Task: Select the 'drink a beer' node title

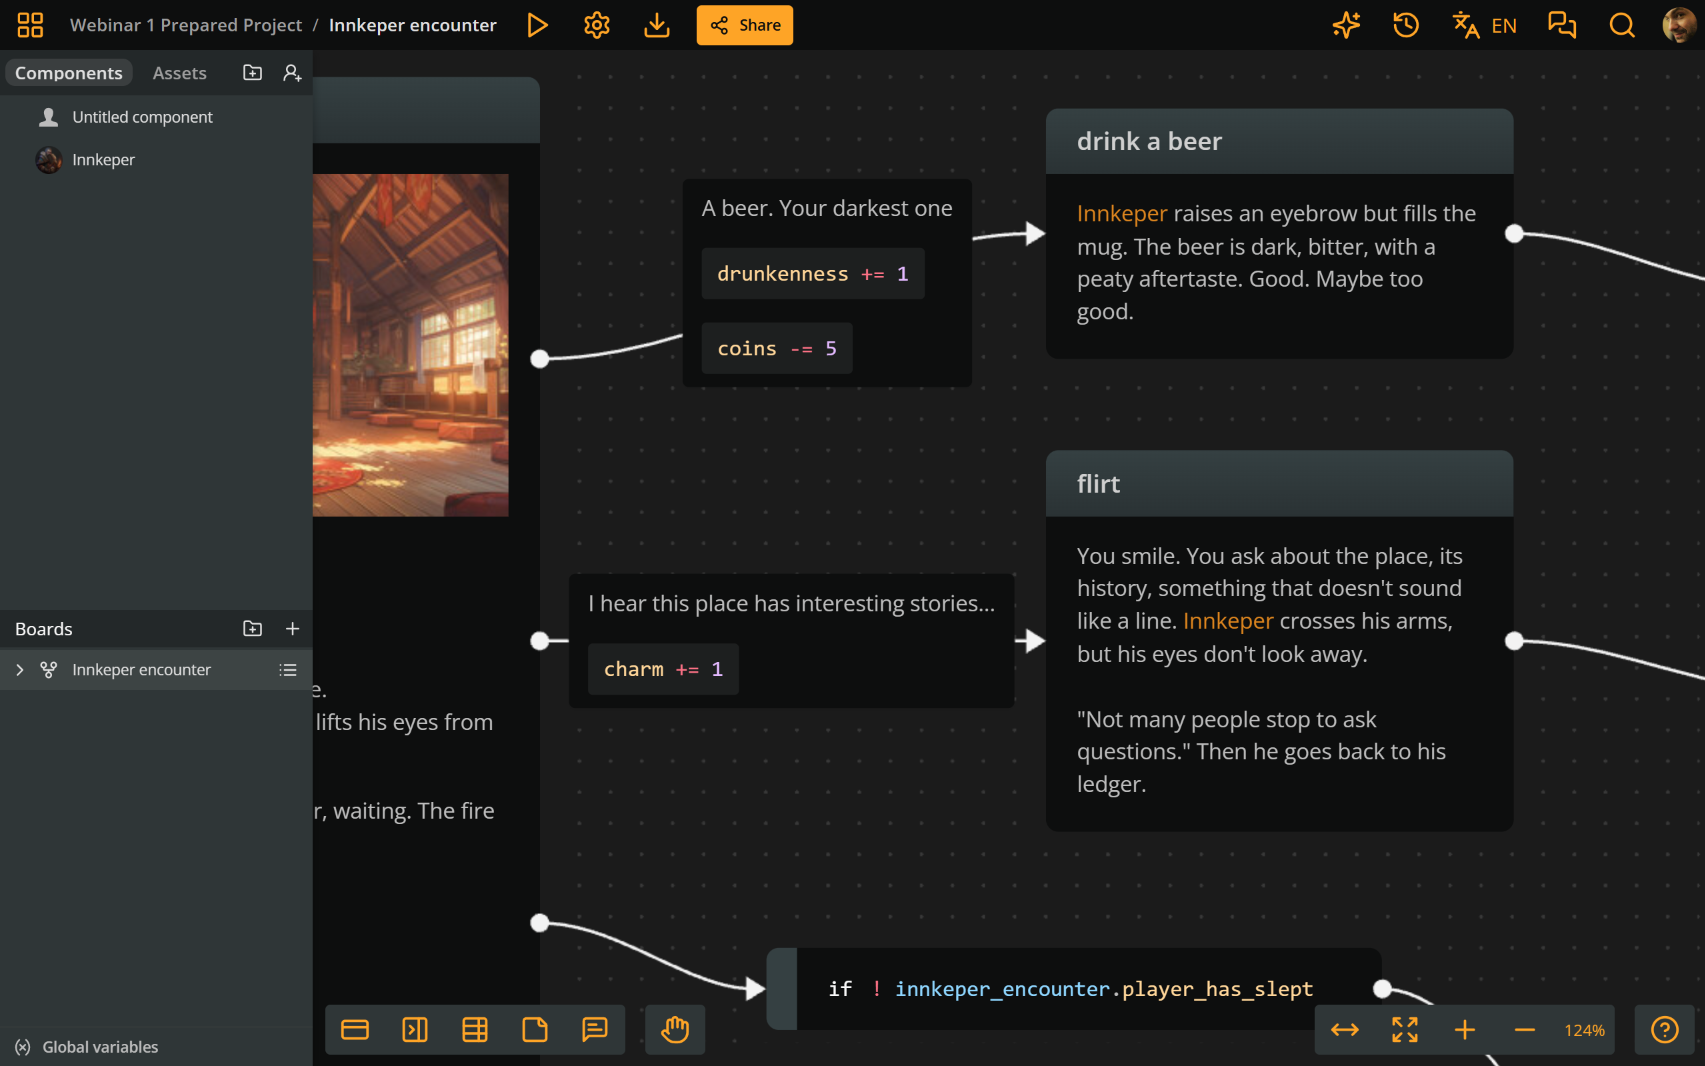Action: [1149, 141]
